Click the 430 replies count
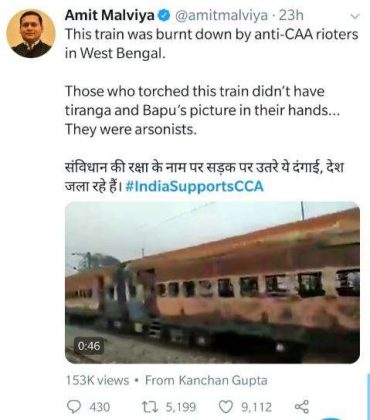This screenshot has height=420, width=370. (99, 407)
